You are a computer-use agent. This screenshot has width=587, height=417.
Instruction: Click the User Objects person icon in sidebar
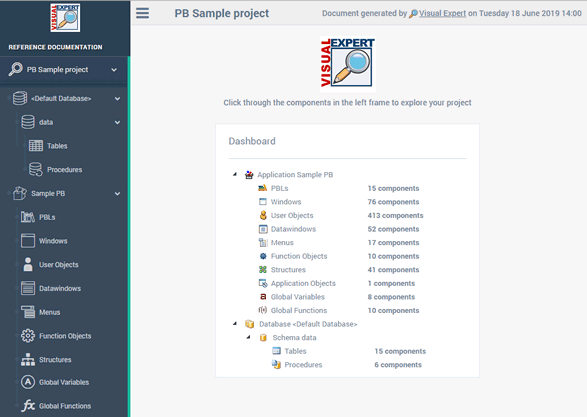pyautogui.click(x=28, y=264)
